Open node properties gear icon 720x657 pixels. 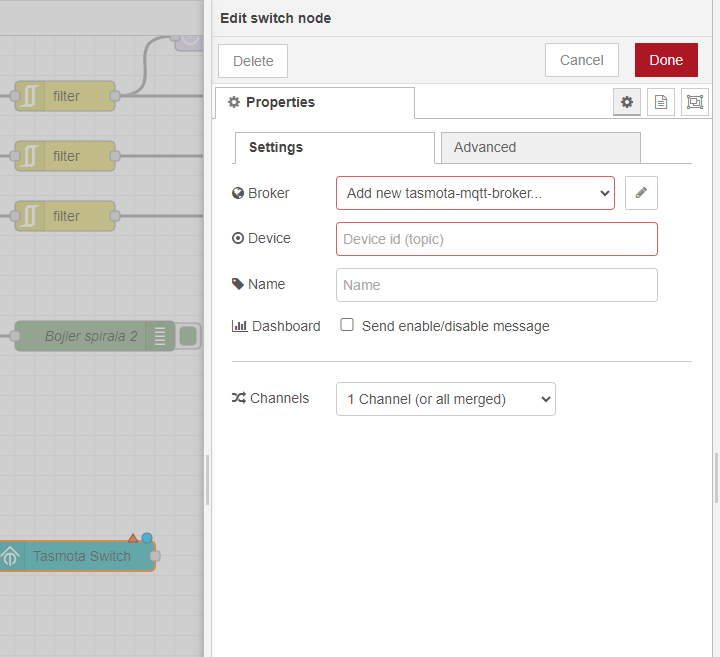(x=627, y=102)
